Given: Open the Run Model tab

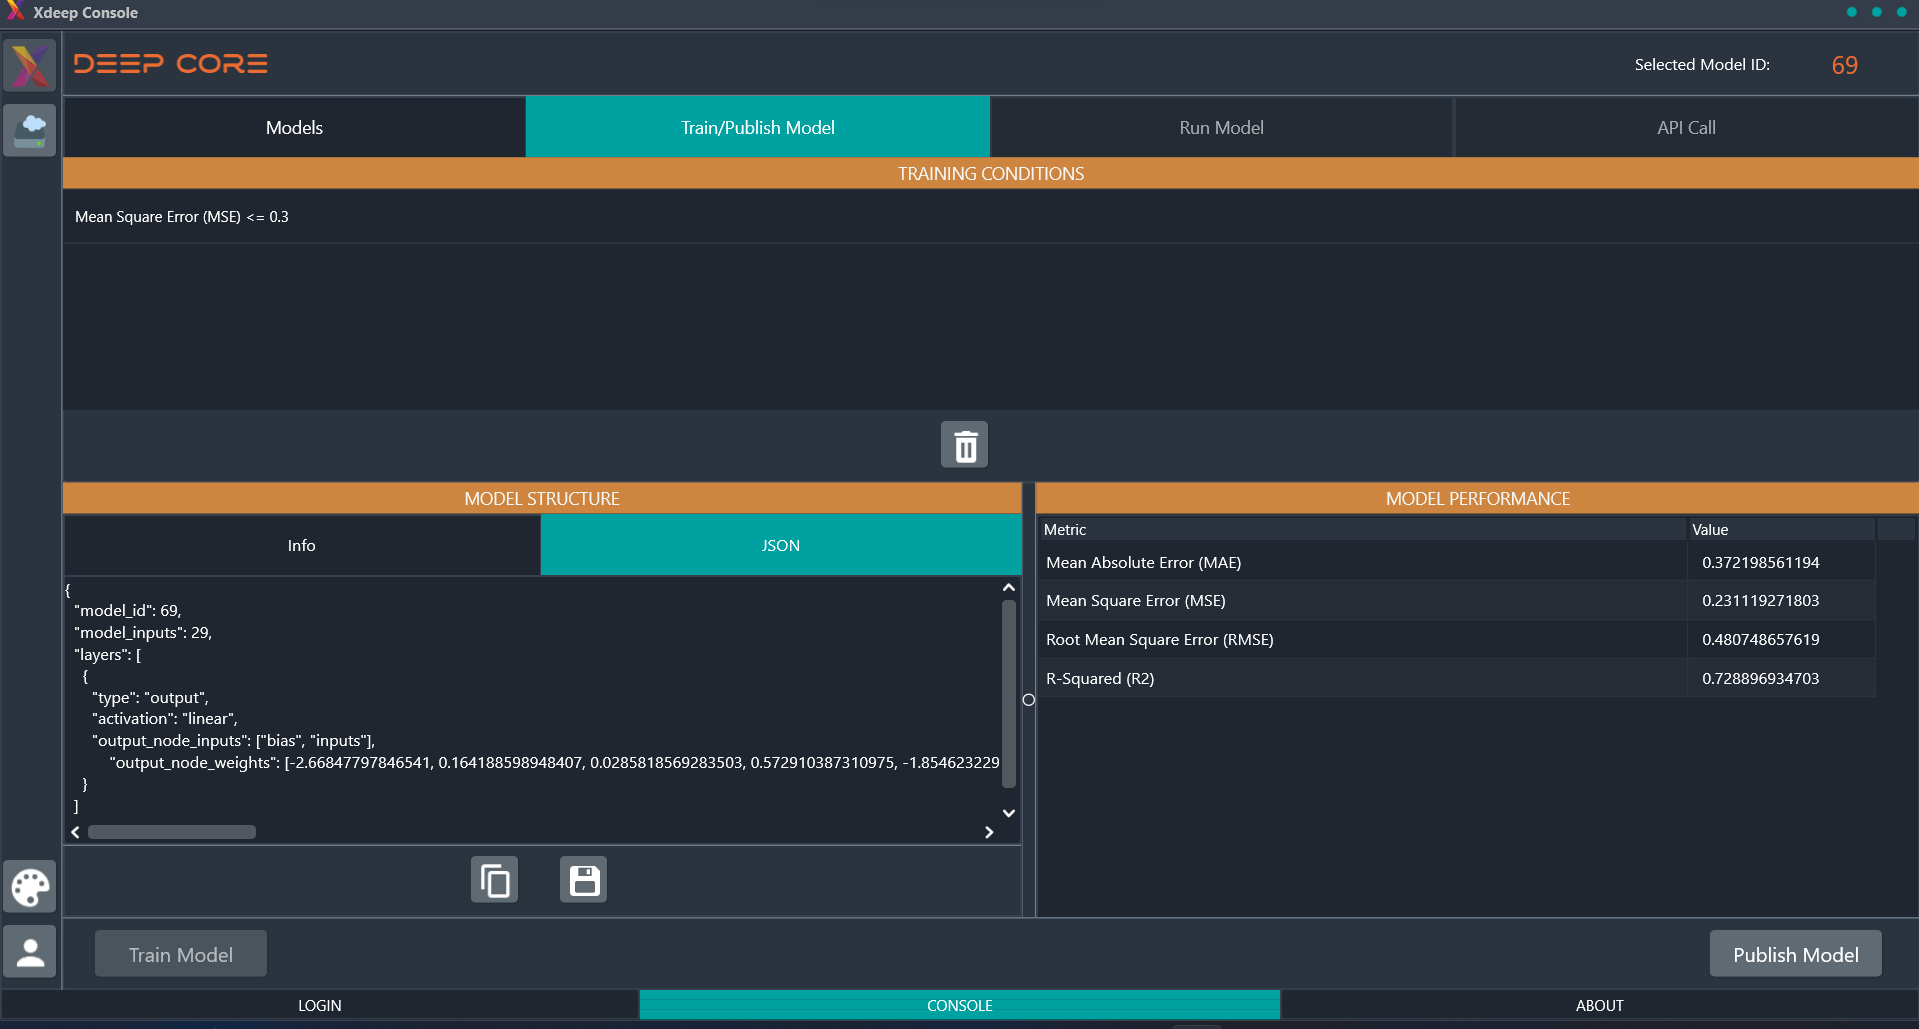Looking at the screenshot, I should [x=1221, y=127].
